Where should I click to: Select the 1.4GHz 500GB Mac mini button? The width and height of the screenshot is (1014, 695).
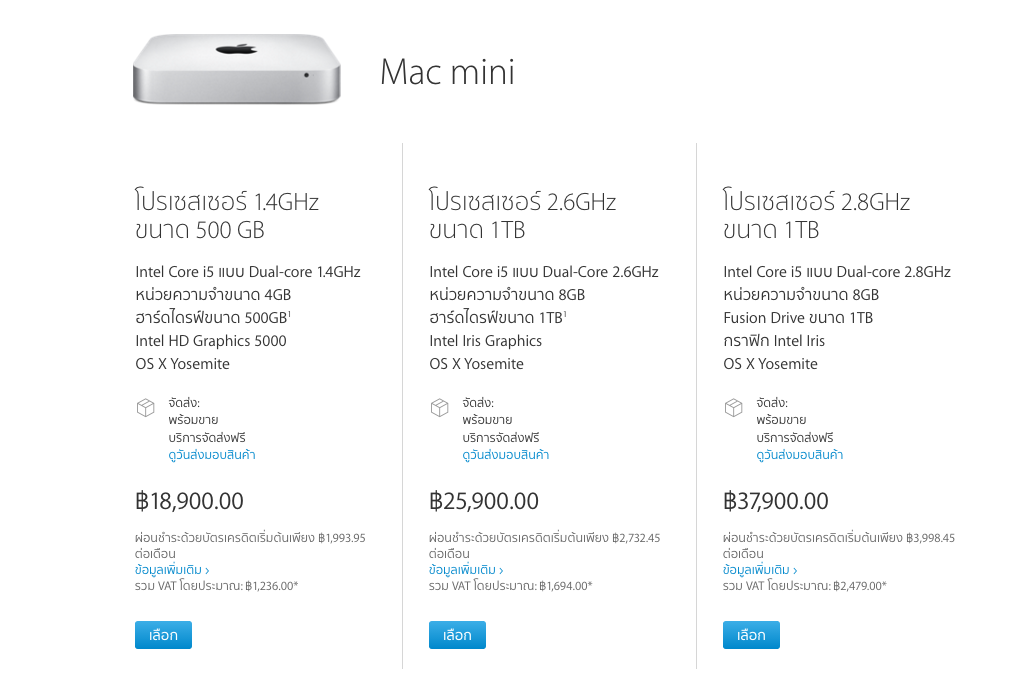(x=163, y=635)
